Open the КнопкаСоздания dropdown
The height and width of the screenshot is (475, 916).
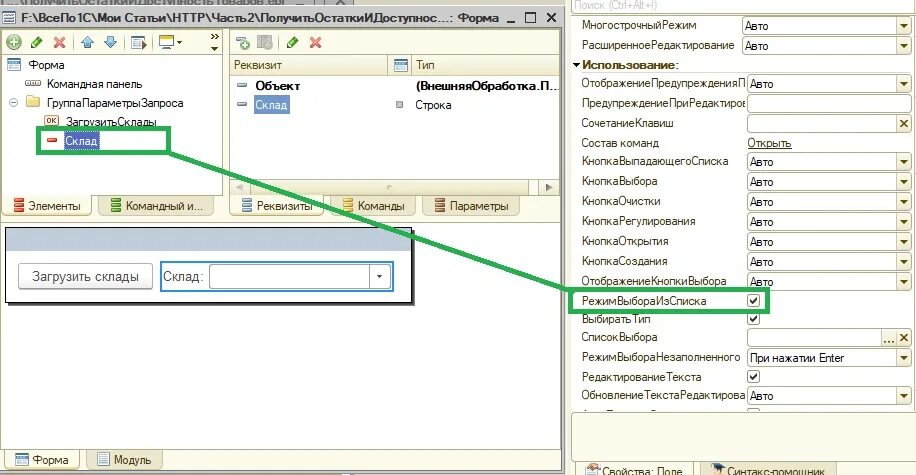904,262
